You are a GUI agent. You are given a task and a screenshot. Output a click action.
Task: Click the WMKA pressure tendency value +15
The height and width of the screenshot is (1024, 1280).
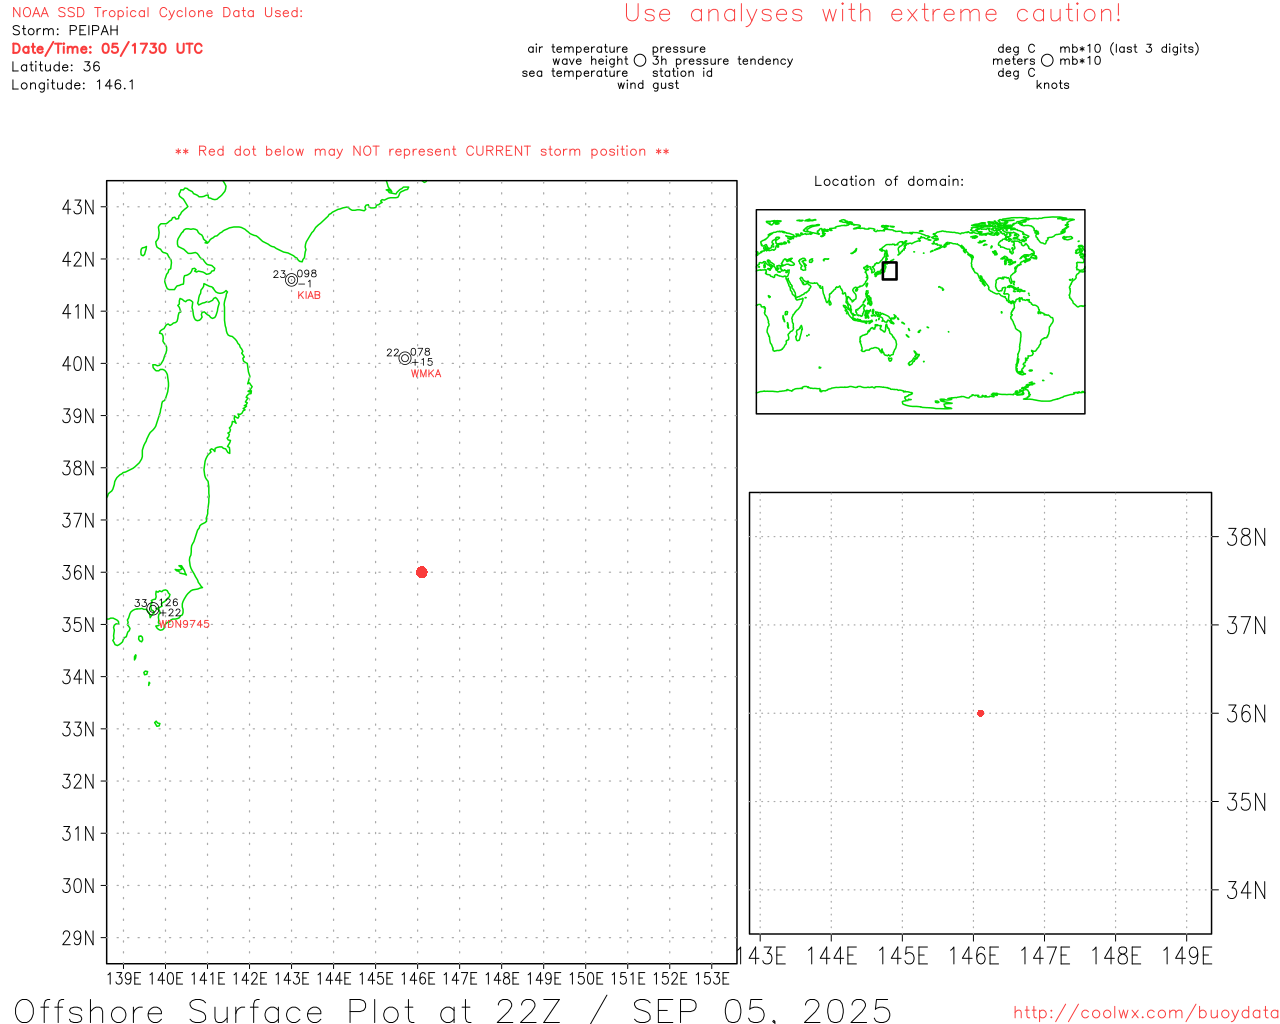click(423, 362)
